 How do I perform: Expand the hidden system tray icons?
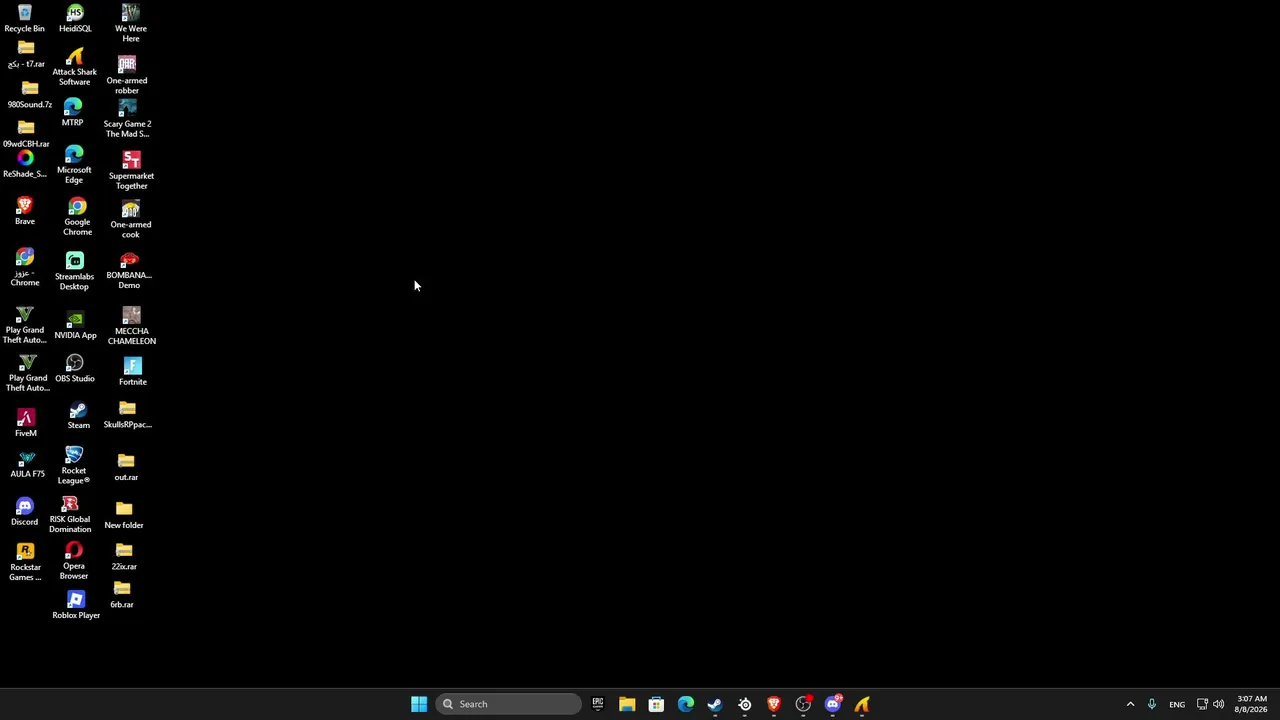(1130, 704)
